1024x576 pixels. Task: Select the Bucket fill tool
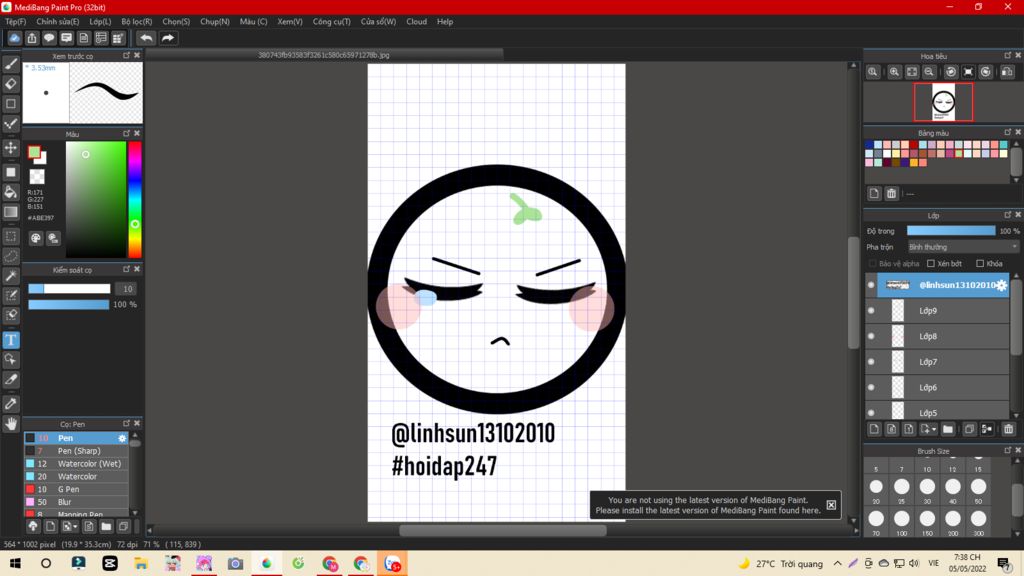pyautogui.click(x=11, y=191)
